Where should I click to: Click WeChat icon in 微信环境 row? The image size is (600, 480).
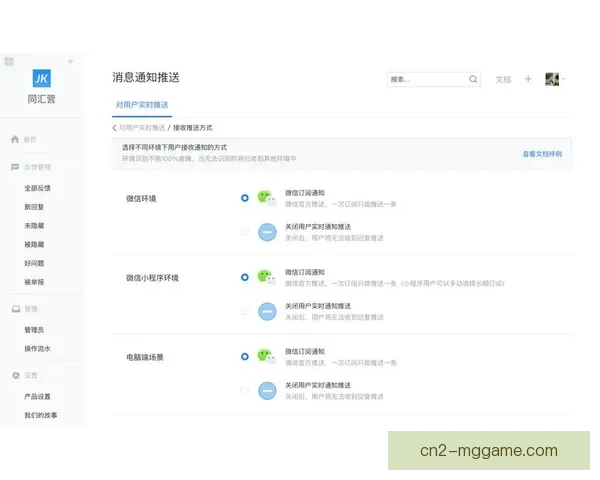pyautogui.click(x=267, y=198)
